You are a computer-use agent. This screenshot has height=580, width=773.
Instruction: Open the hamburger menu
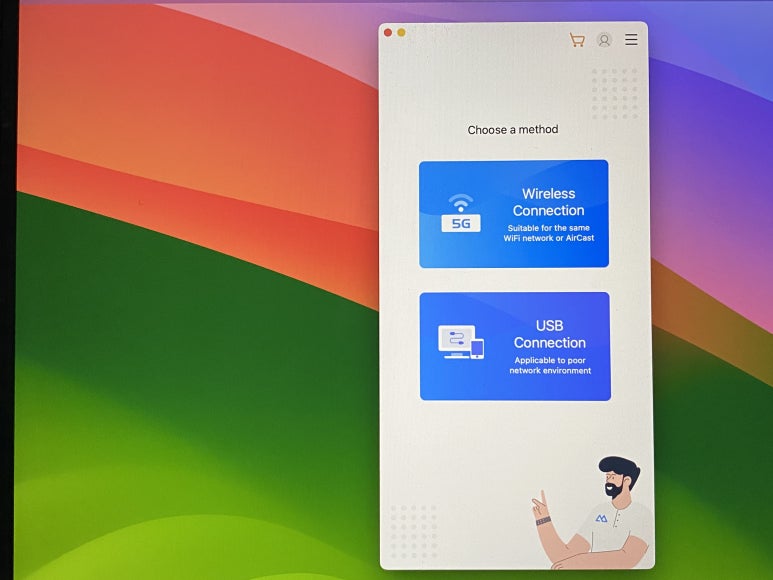pyautogui.click(x=632, y=39)
